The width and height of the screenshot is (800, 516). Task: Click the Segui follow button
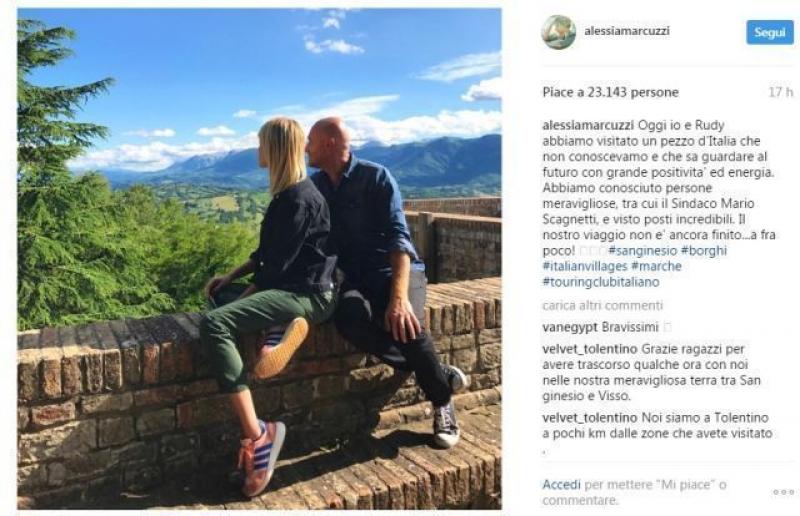(x=769, y=32)
